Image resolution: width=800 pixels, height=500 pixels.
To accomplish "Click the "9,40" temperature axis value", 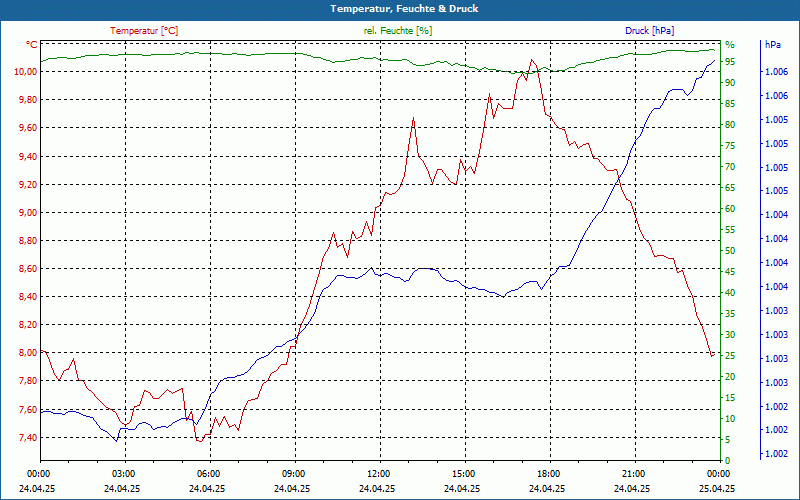I will pyautogui.click(x=28, y=157).
